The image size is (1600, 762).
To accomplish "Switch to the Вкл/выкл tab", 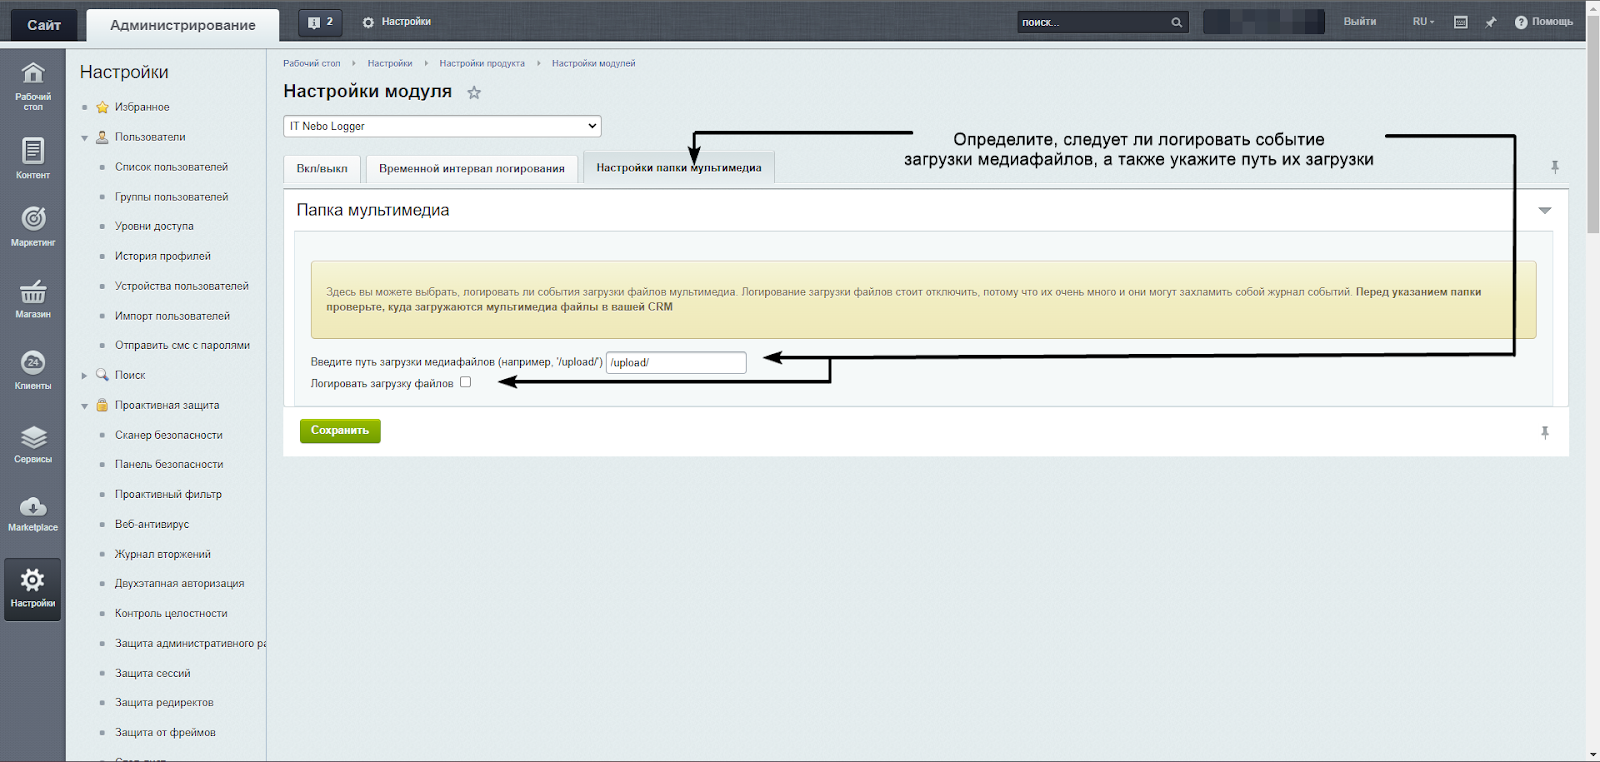I will coord(322,169).
